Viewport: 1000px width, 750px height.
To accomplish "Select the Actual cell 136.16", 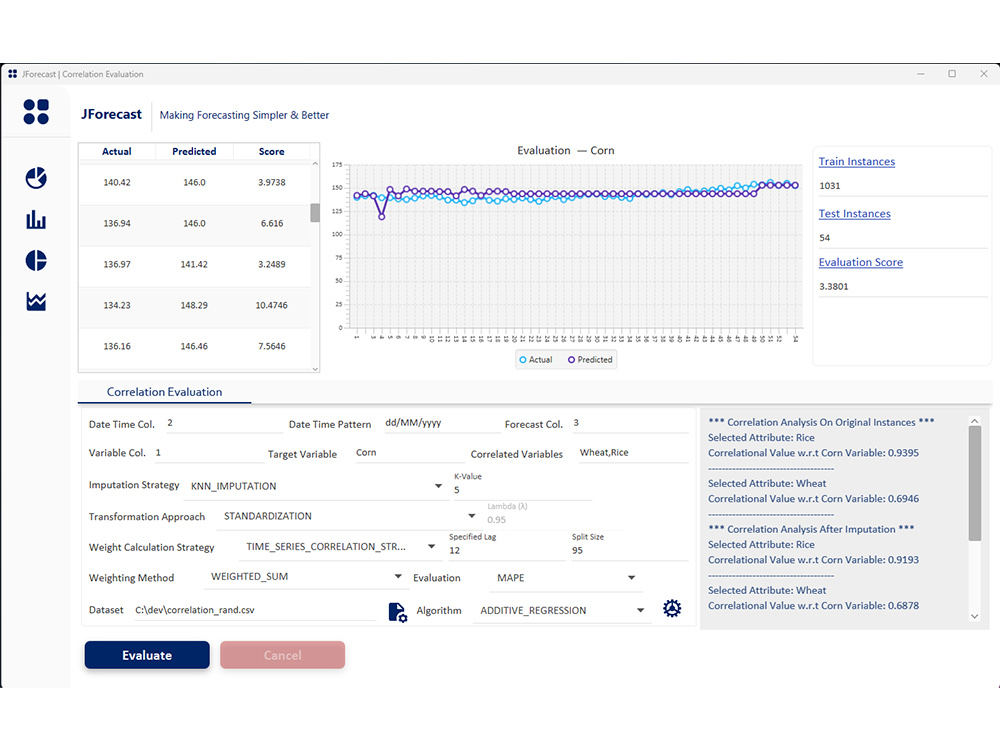I will 117,346.
